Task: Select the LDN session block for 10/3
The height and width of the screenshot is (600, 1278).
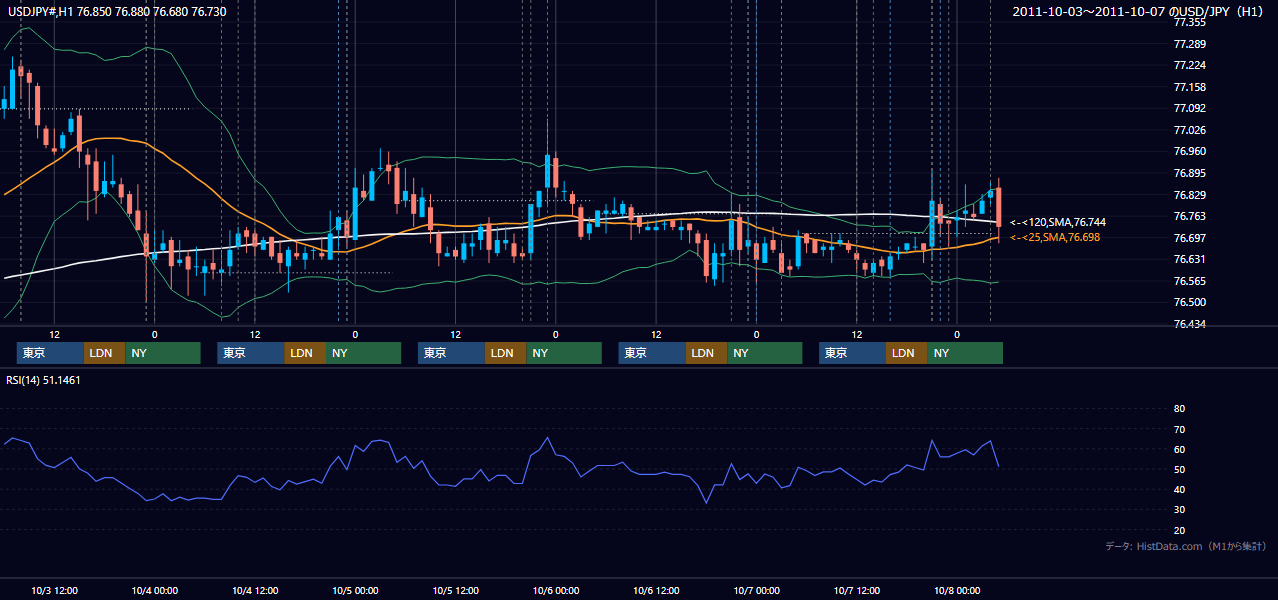Action: [105, 353]
